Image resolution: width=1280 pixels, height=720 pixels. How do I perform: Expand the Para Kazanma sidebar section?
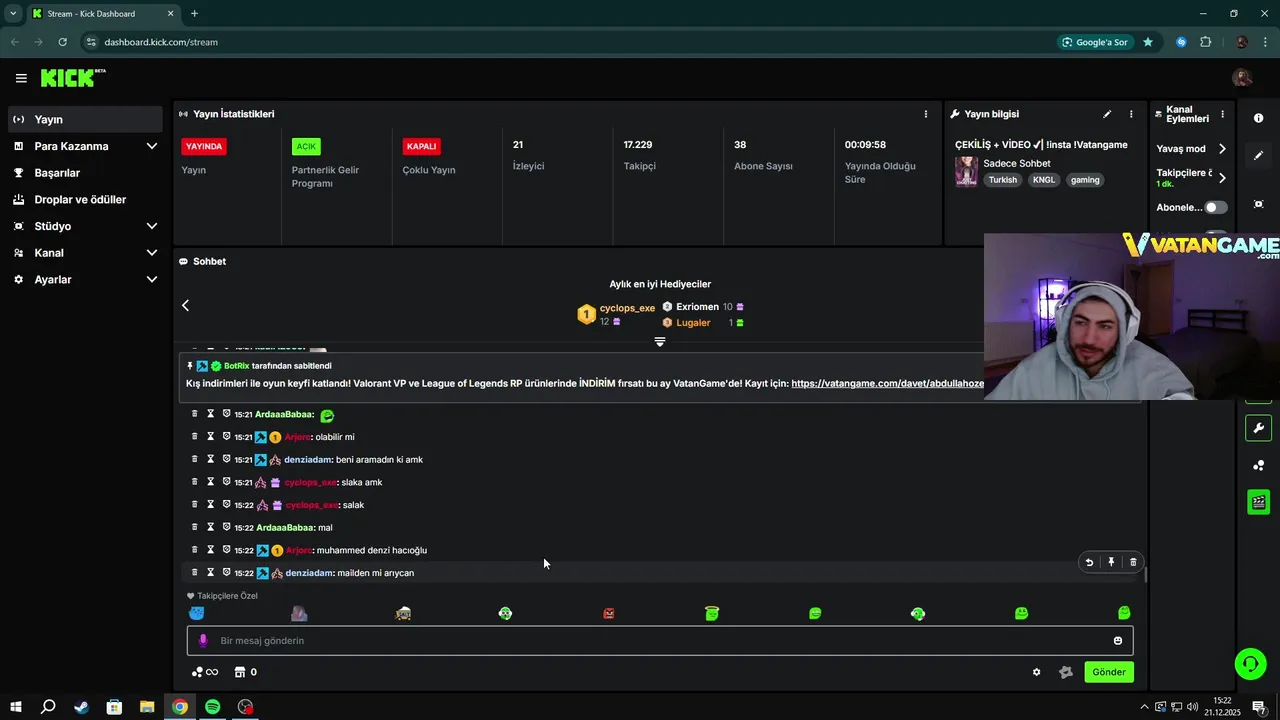pyautogui.click(x=151, y=146)
